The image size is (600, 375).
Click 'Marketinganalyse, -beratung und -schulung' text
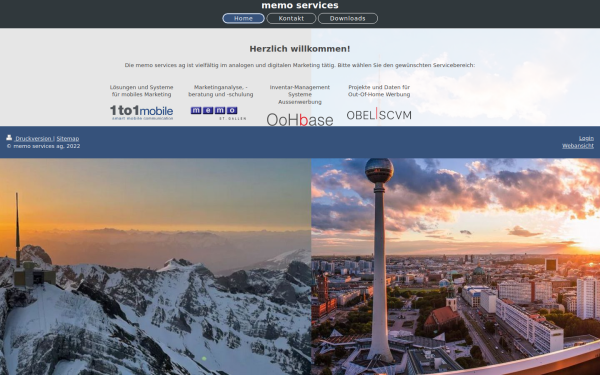pos(221,91)
